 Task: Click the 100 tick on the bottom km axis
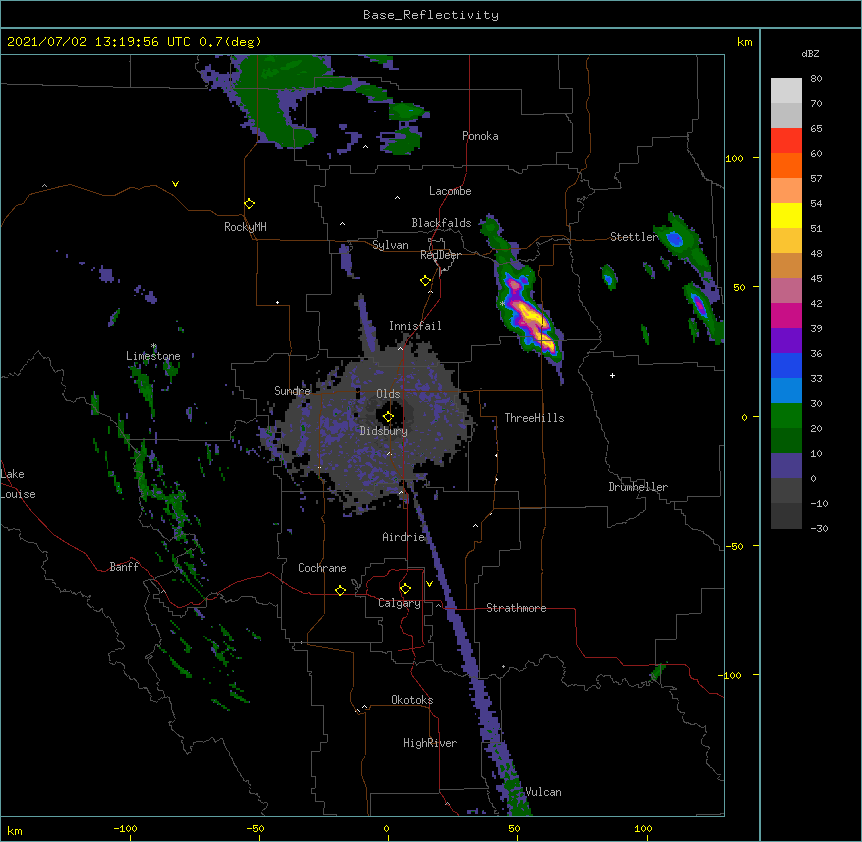[x=643, y=829]
